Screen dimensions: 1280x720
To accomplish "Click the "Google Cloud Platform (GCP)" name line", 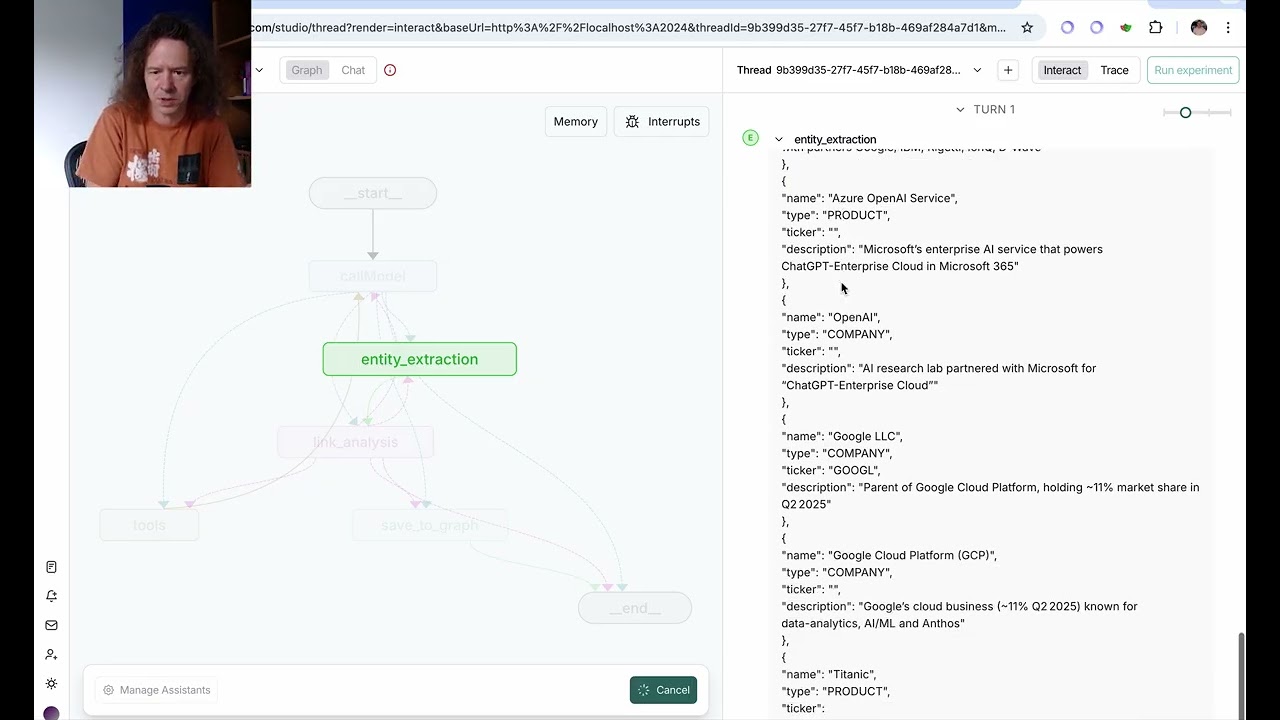I will click(889, 555).
